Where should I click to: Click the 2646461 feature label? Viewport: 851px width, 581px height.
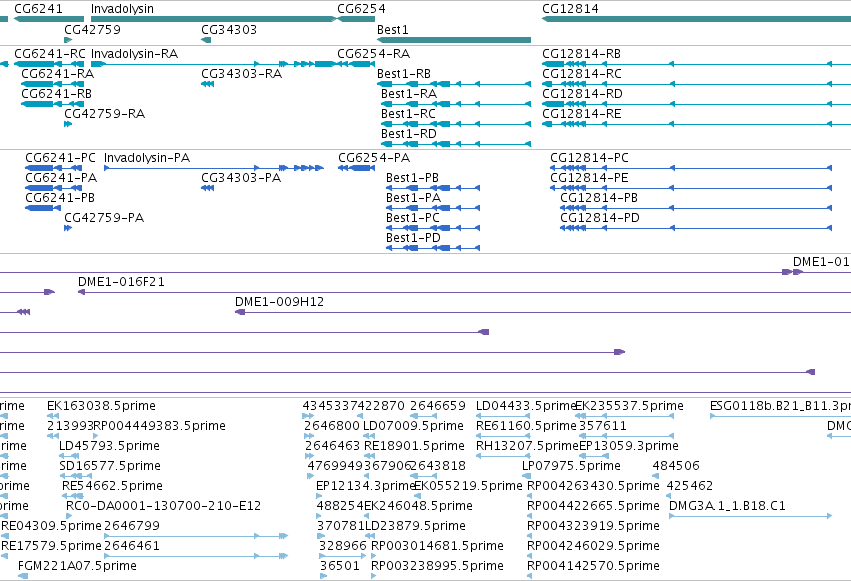132,546
